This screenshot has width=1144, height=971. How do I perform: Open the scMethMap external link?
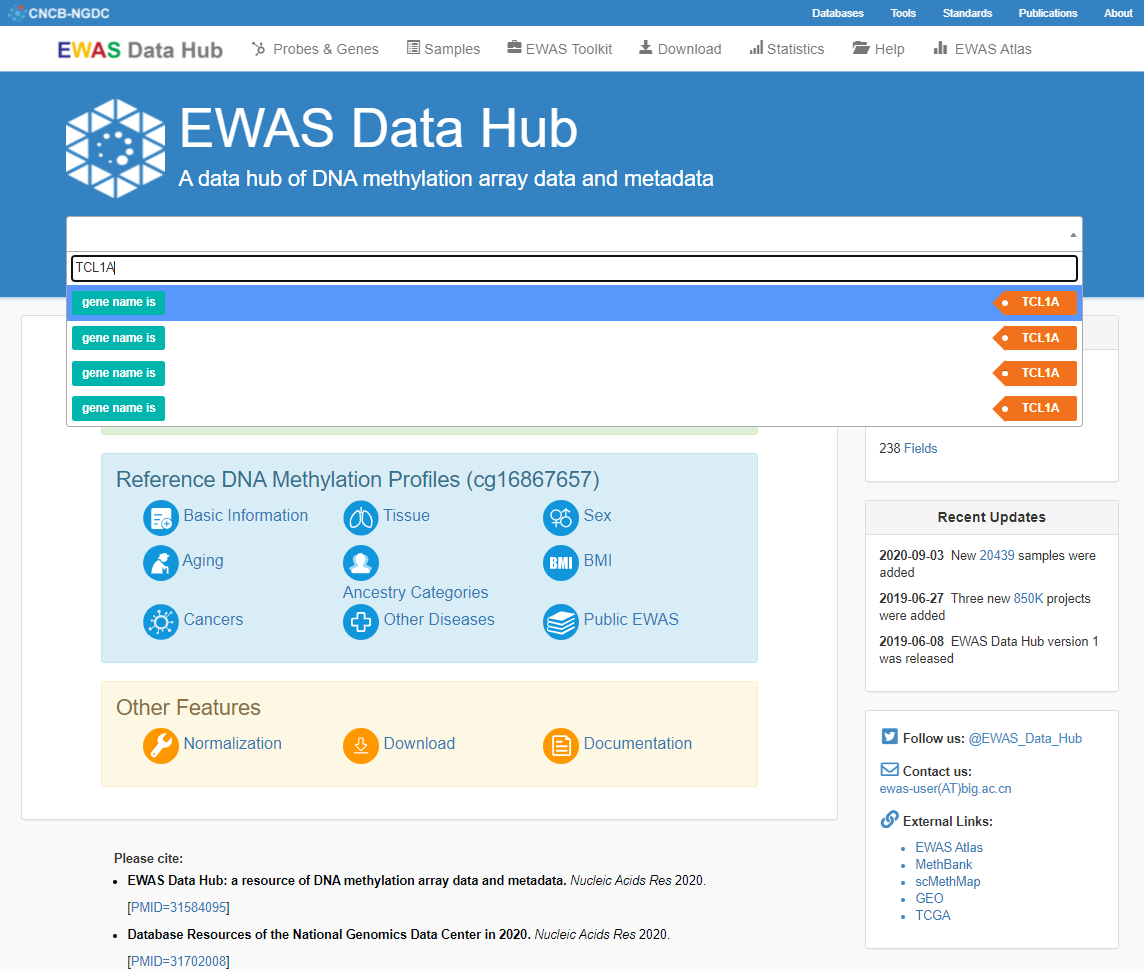point(947,881)
